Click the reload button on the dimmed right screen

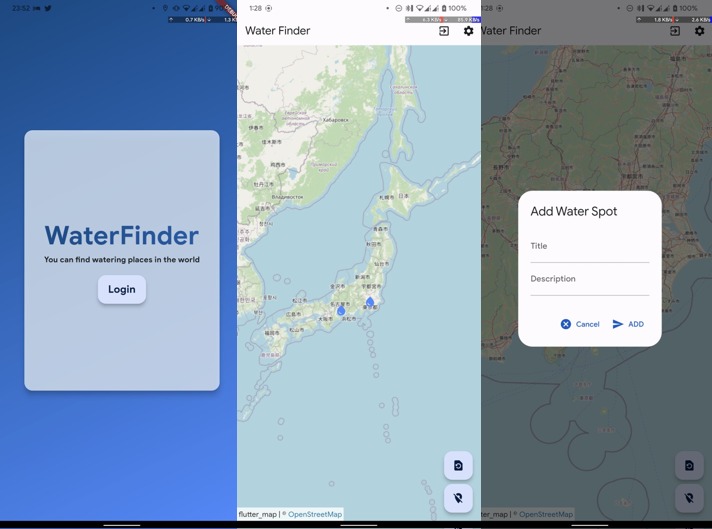point(689,465)
